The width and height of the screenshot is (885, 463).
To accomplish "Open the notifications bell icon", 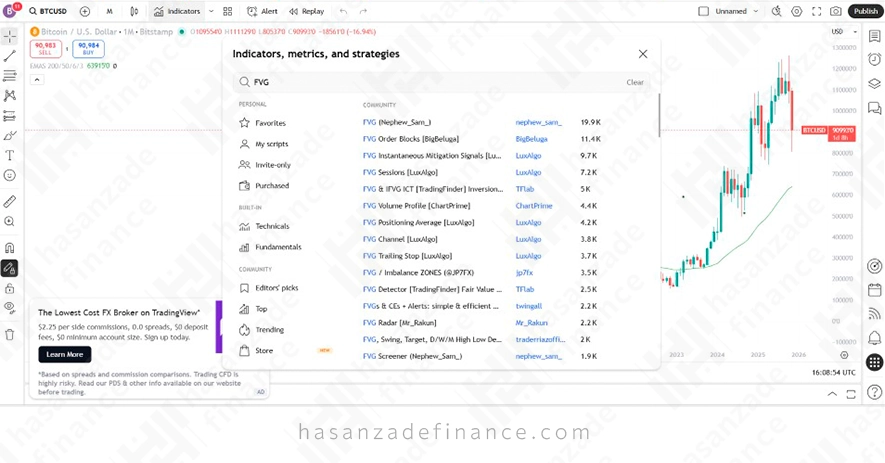I will pyautogui.click(x=874, y=338).
